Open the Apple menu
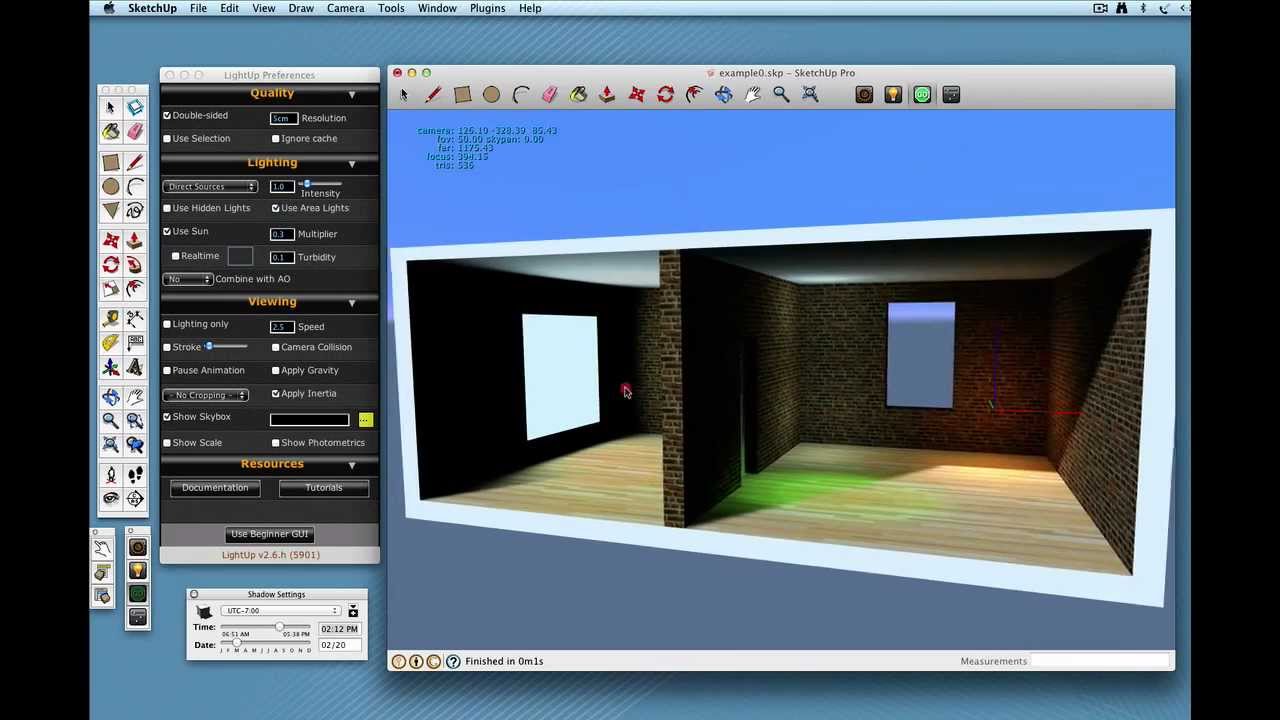Image resolution: width=1280 pixels, height=720 pixels. [x=108, y=8]
